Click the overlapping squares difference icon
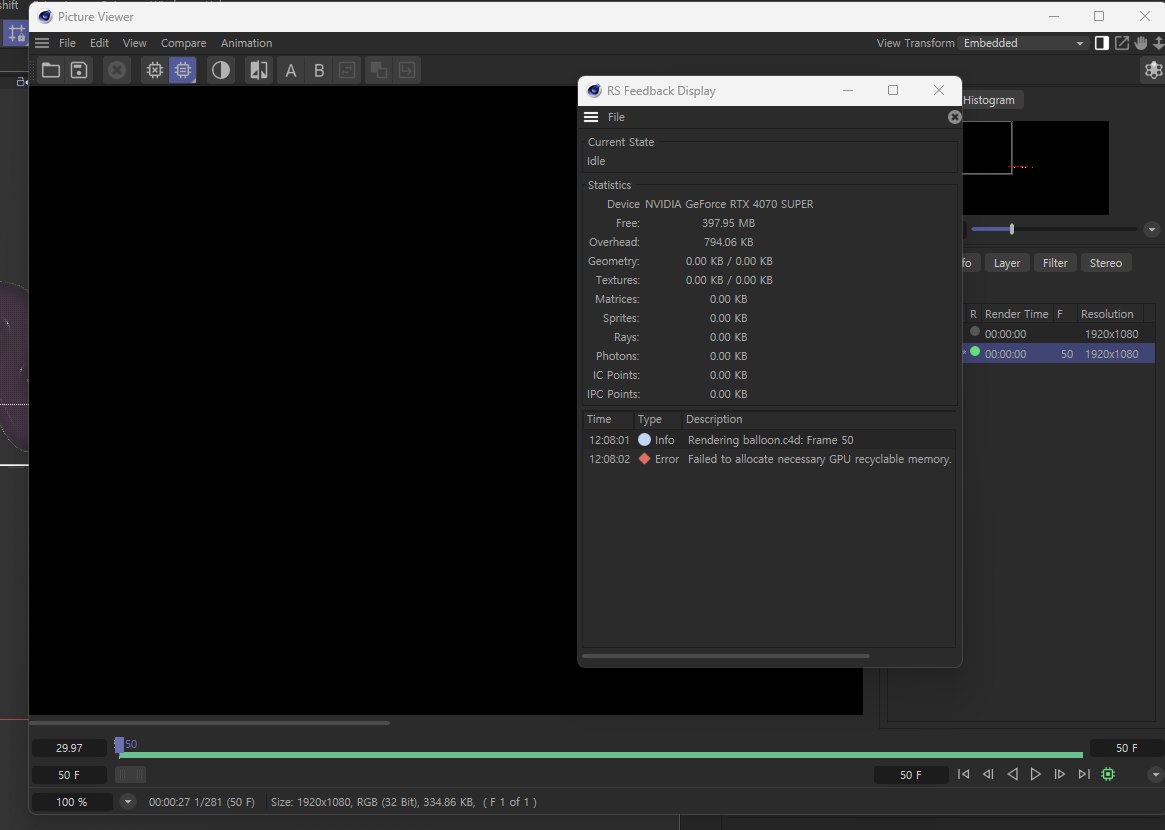1165x830 pixels. [x=379, y=71]
